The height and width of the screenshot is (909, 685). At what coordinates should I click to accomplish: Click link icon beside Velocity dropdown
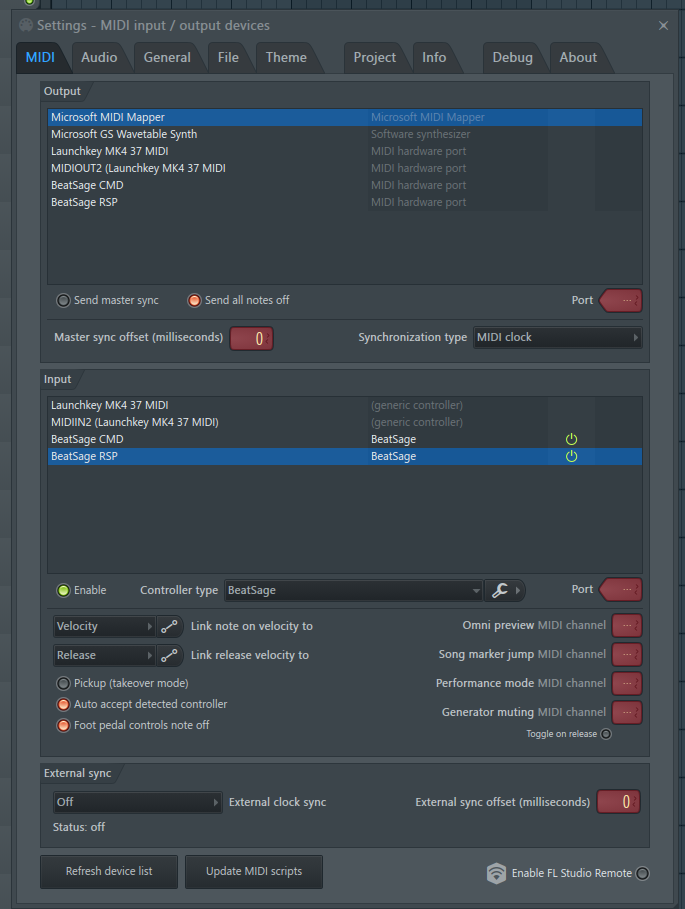pyautogui.click(x=169, y=626)
